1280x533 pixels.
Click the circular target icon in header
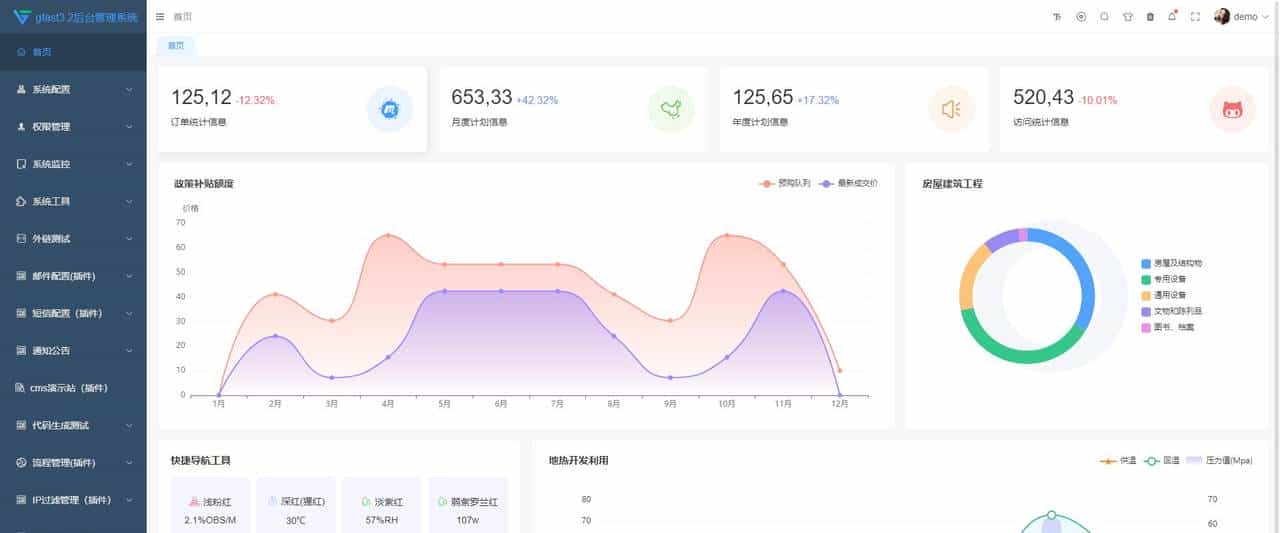tap(1081, 17)
